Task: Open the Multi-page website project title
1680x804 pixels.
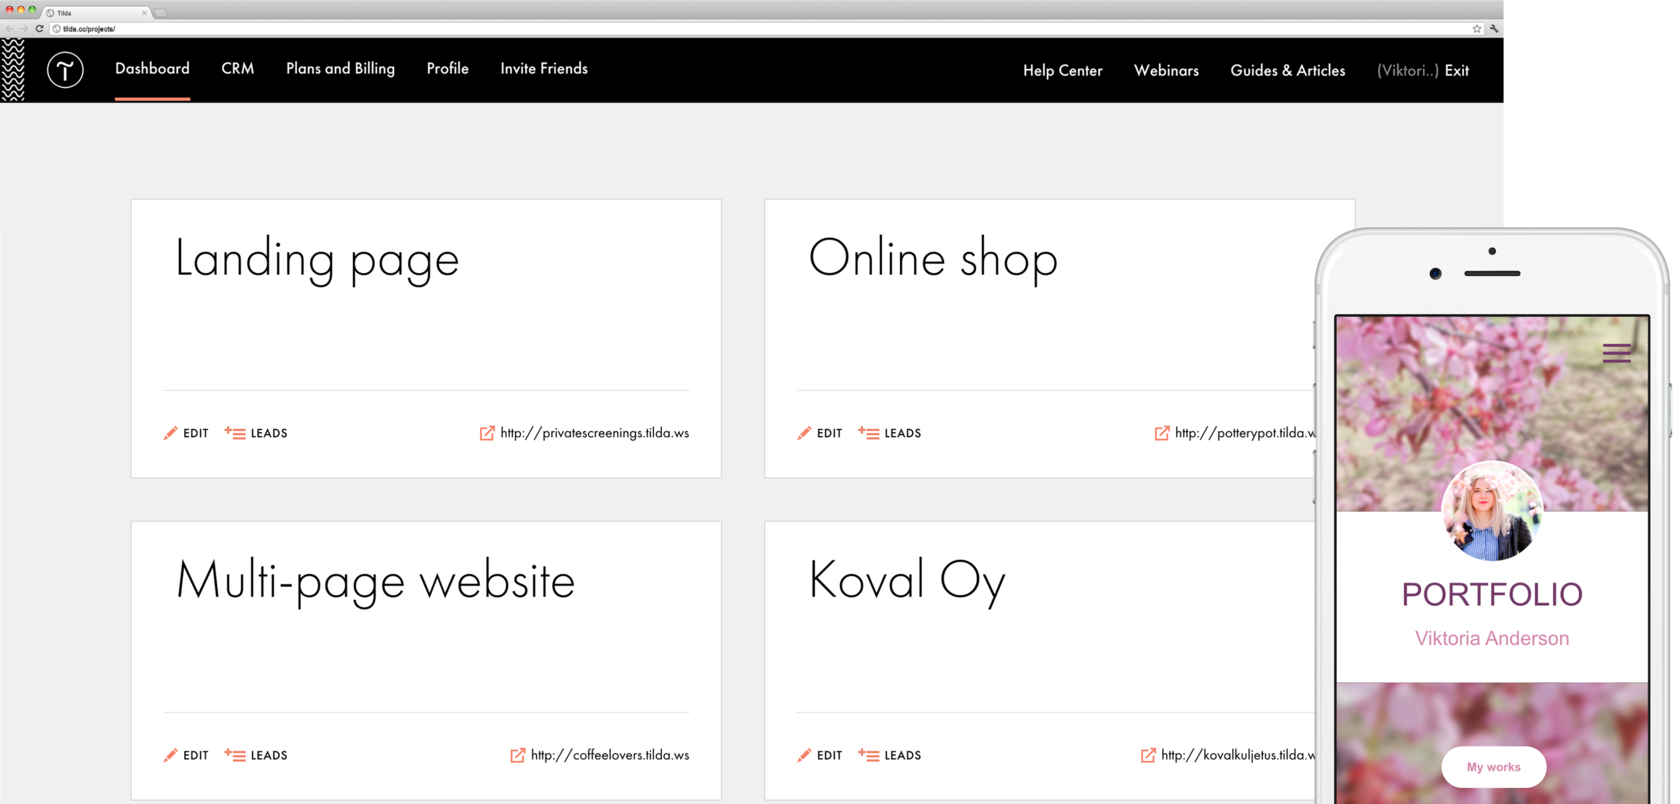Action: pos(375,581)
